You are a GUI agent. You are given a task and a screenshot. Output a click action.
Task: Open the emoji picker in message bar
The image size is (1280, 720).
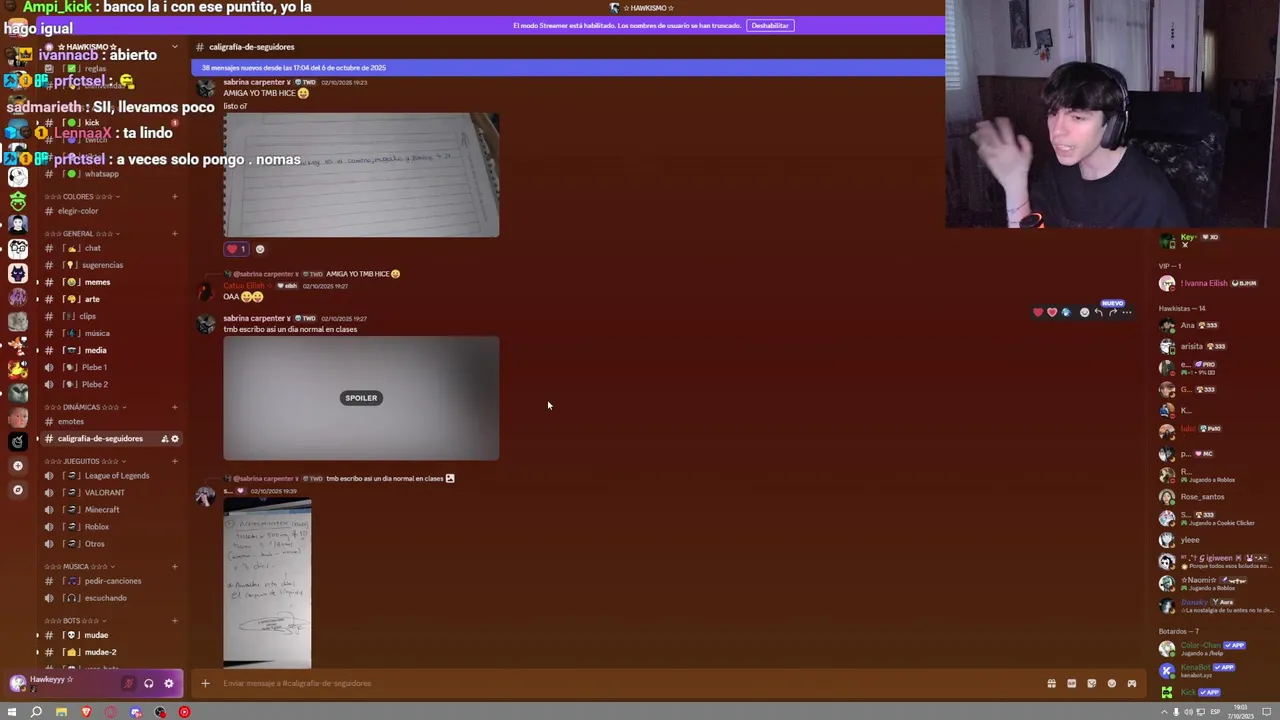click(x=1111, y=684)
